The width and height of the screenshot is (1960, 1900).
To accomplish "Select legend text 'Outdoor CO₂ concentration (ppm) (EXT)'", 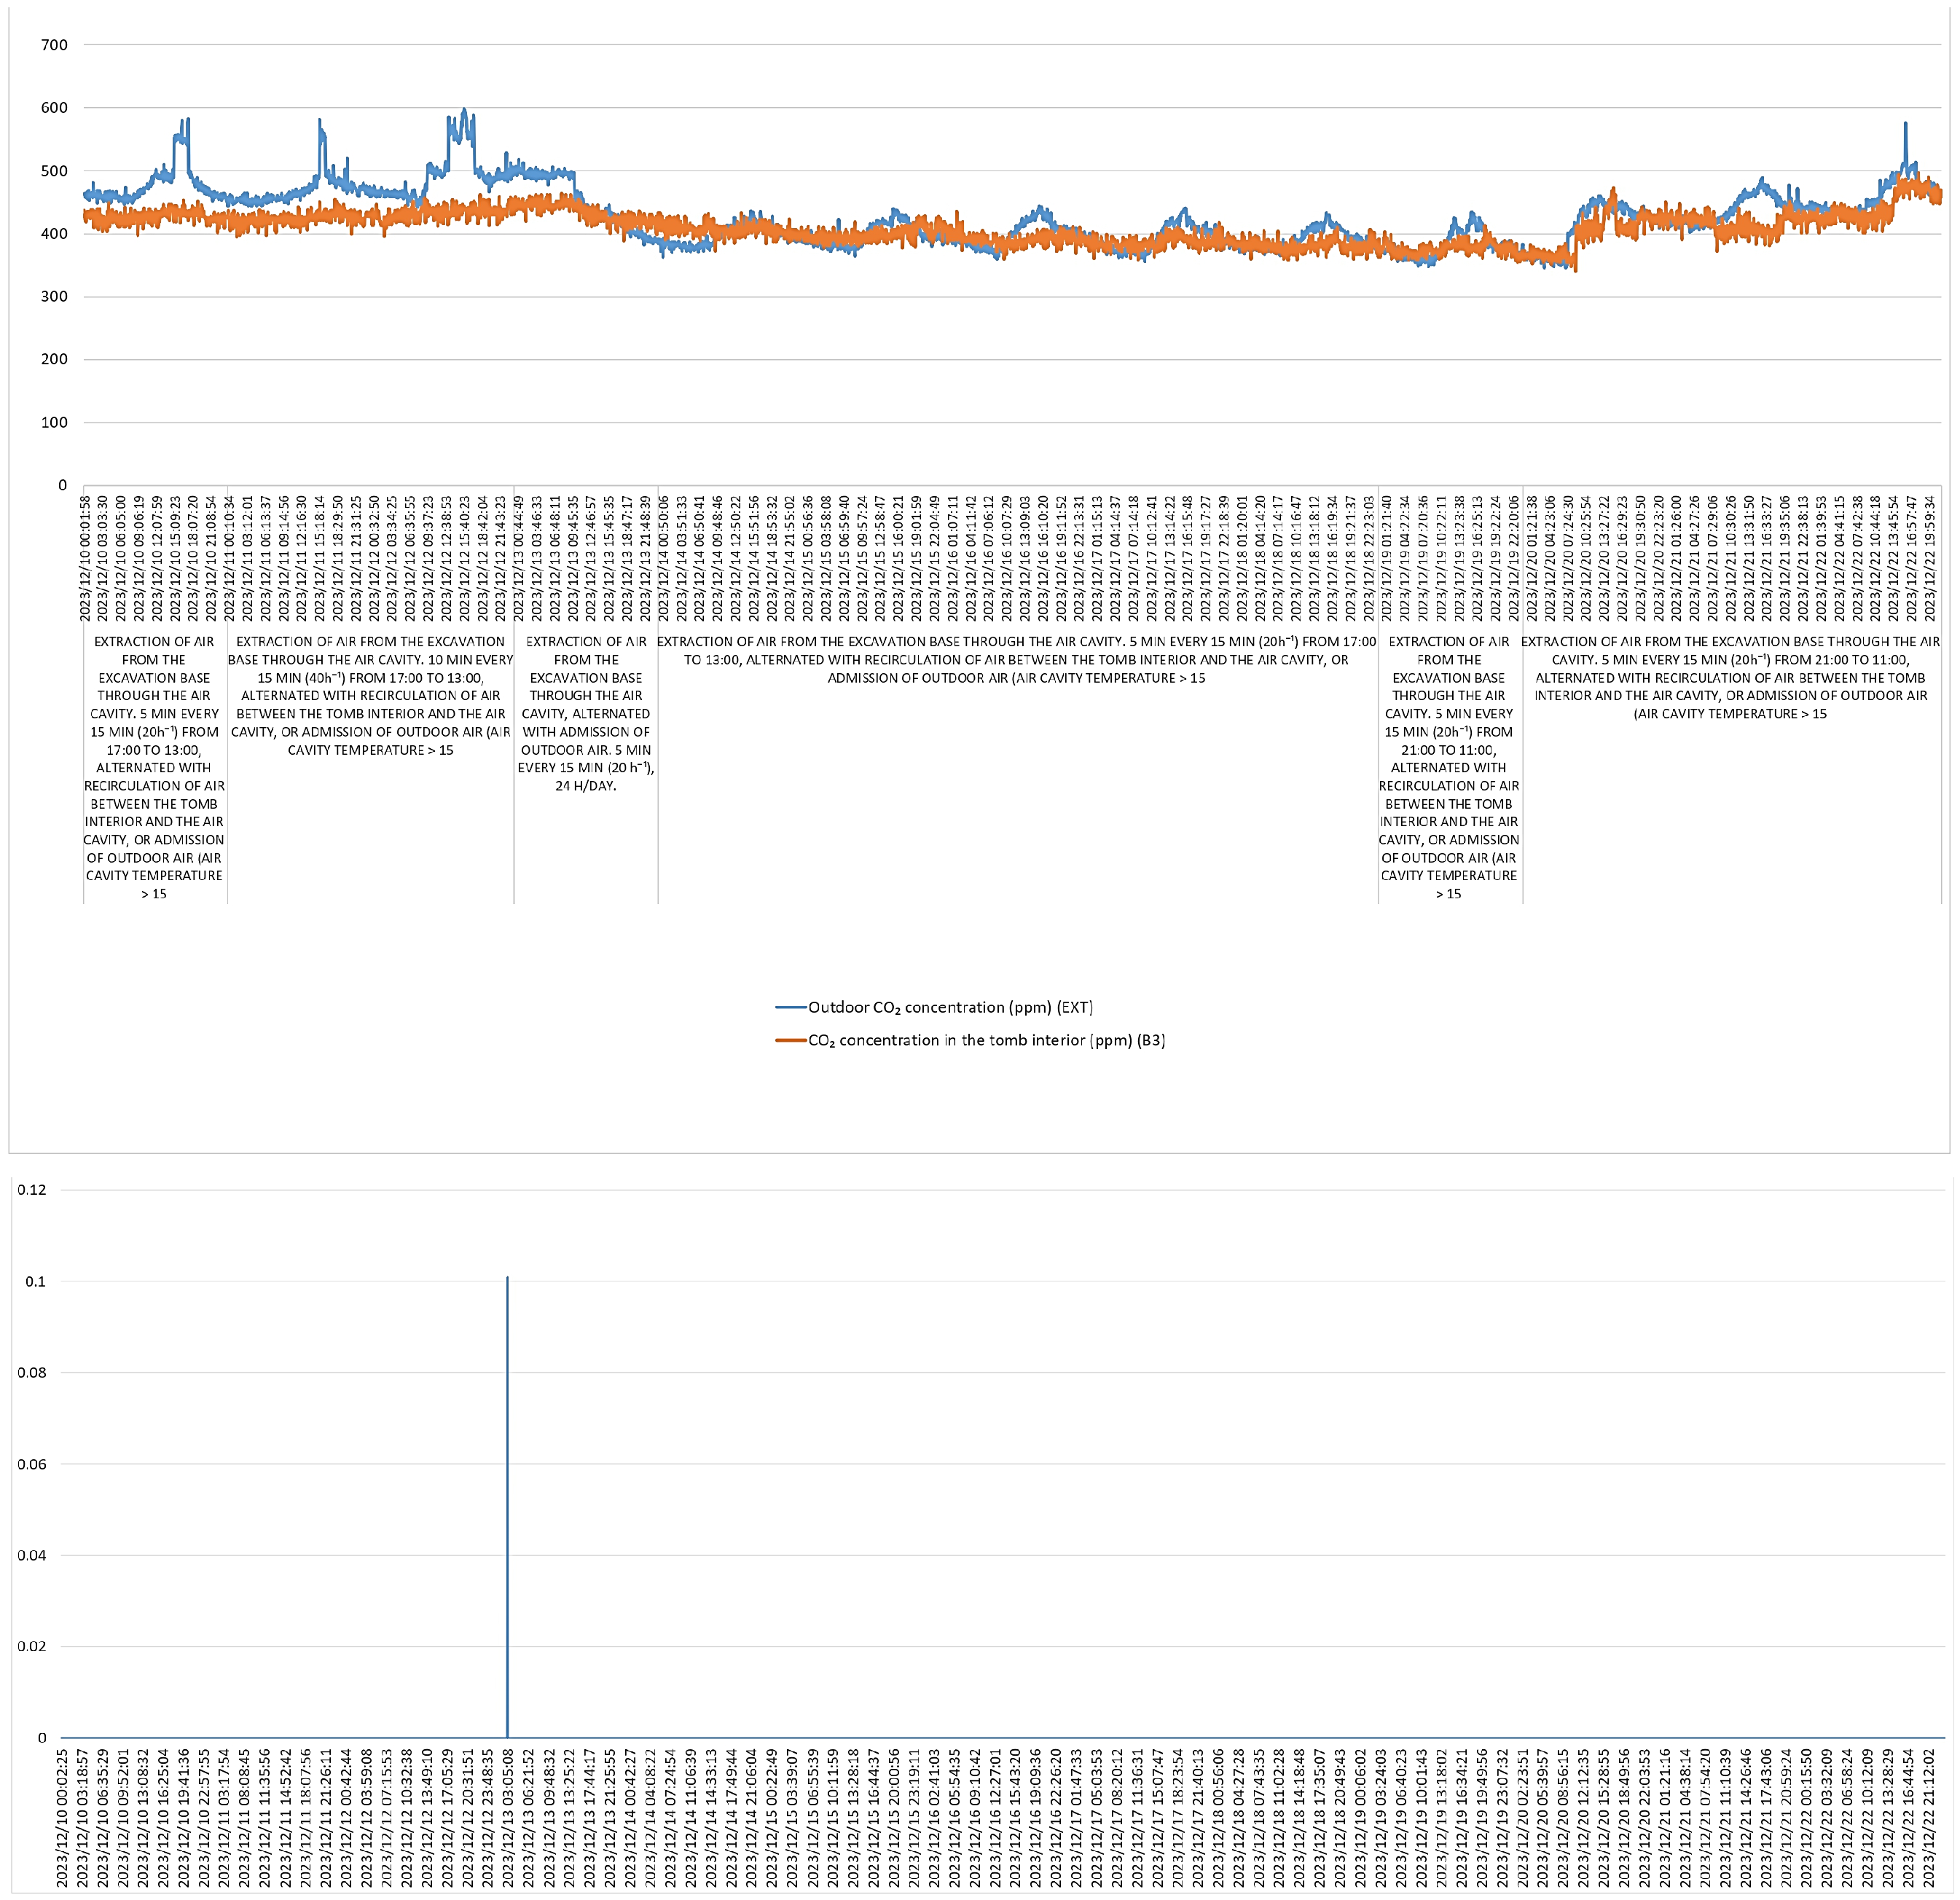I will [x=950, y=1007].
